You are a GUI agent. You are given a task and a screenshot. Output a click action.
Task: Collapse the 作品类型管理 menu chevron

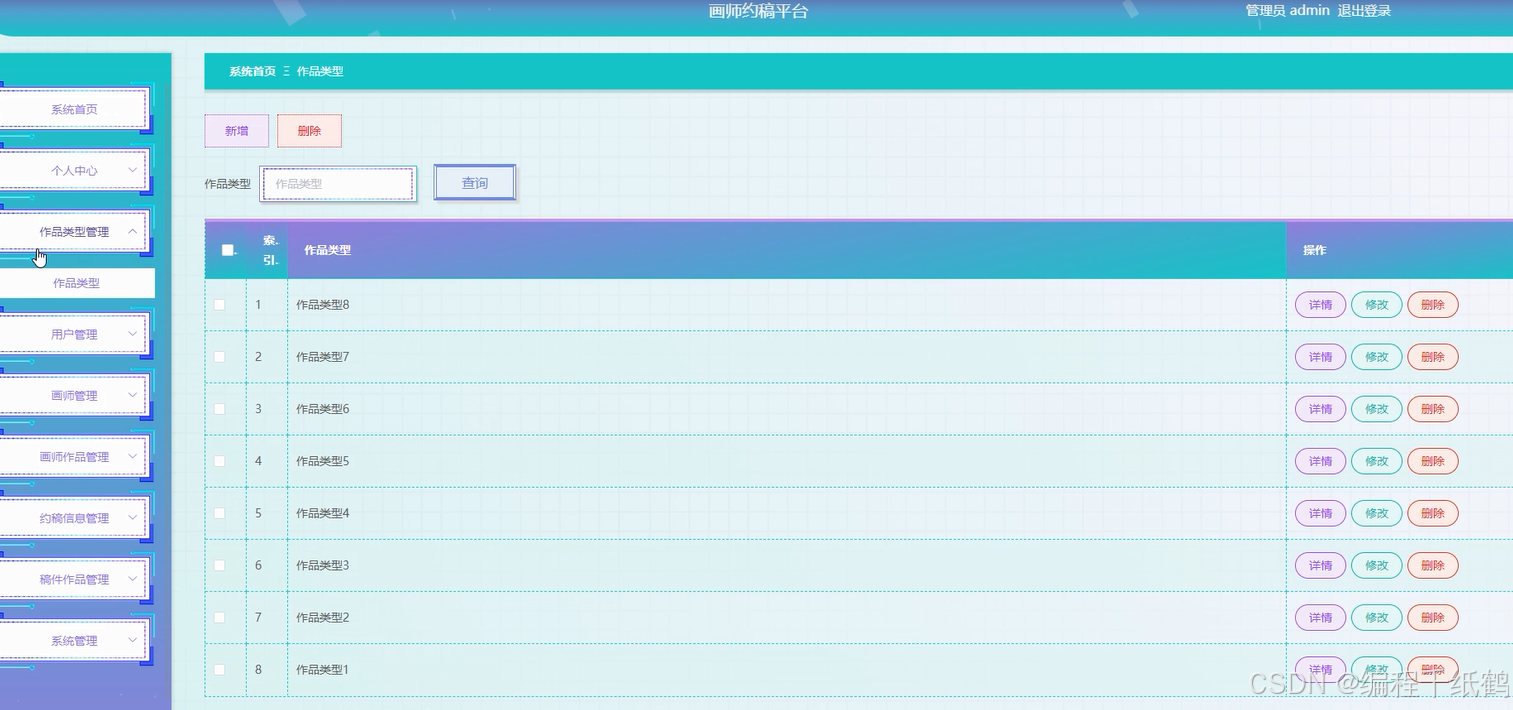tap(133, 231)
